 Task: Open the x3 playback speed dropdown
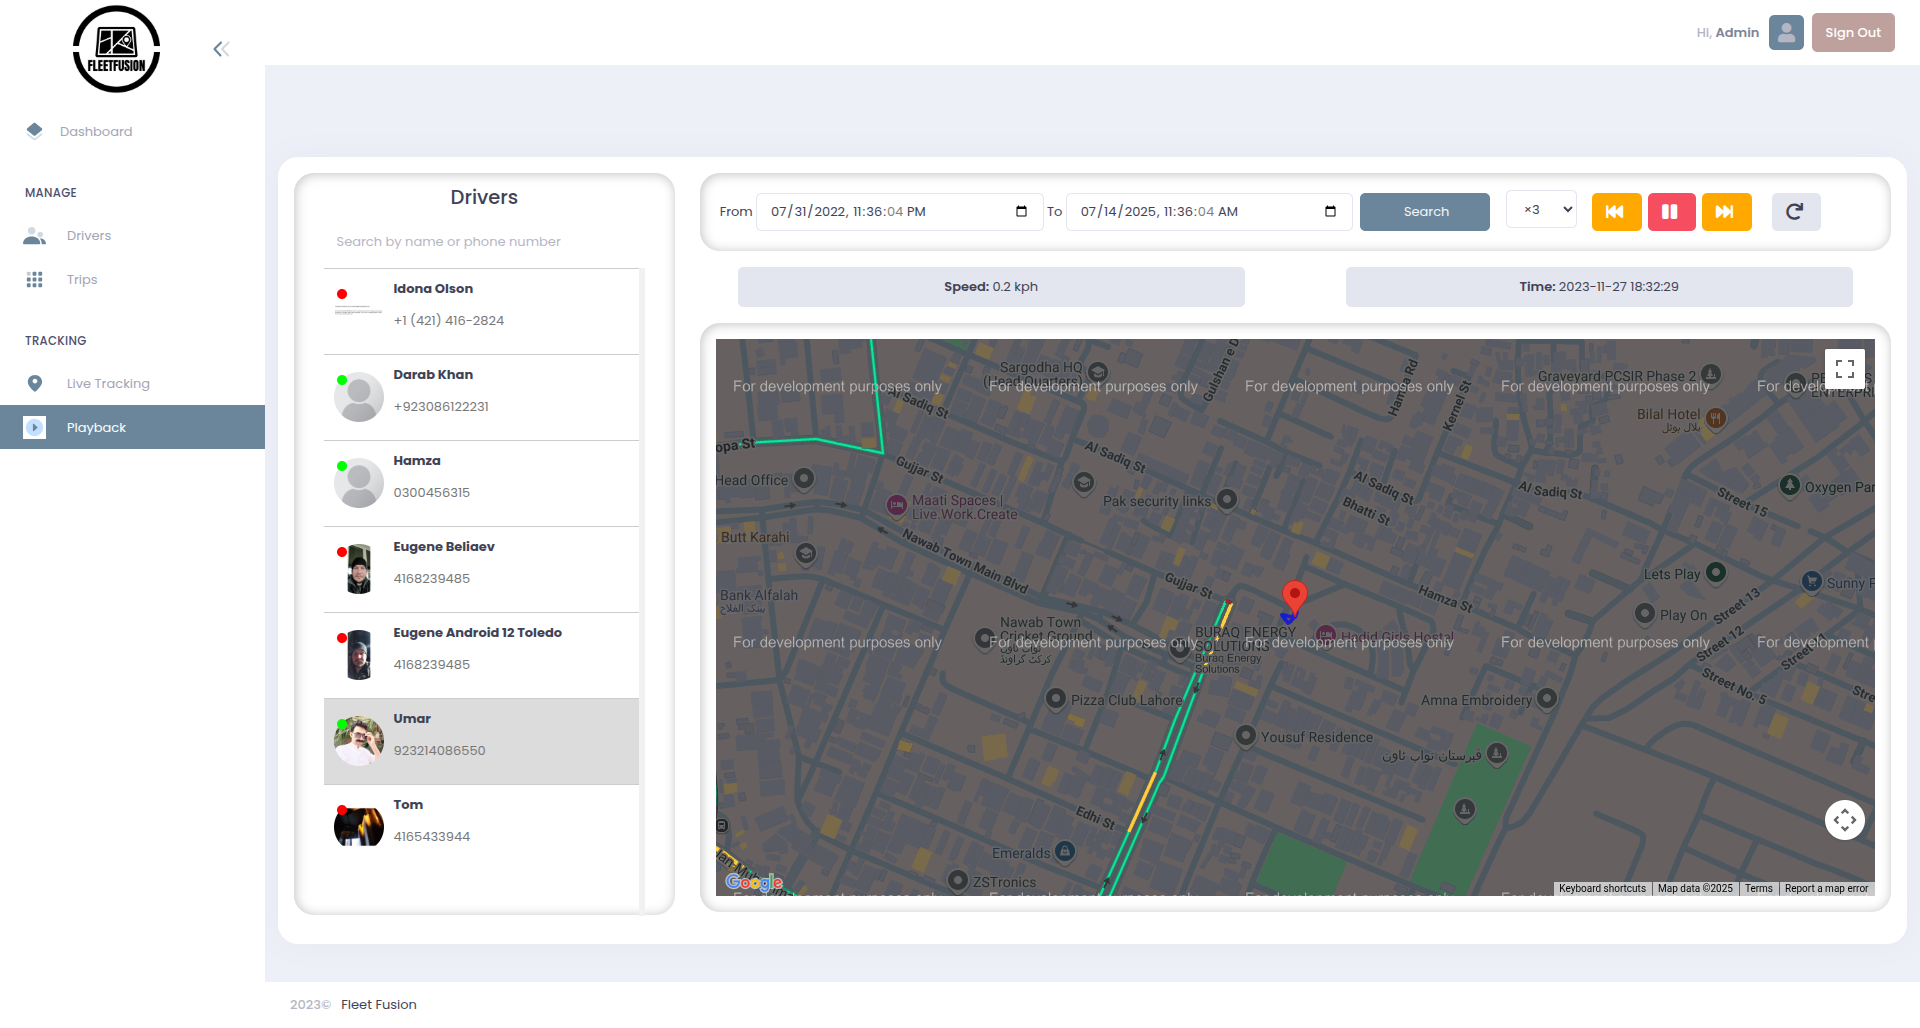[1540, 211]
